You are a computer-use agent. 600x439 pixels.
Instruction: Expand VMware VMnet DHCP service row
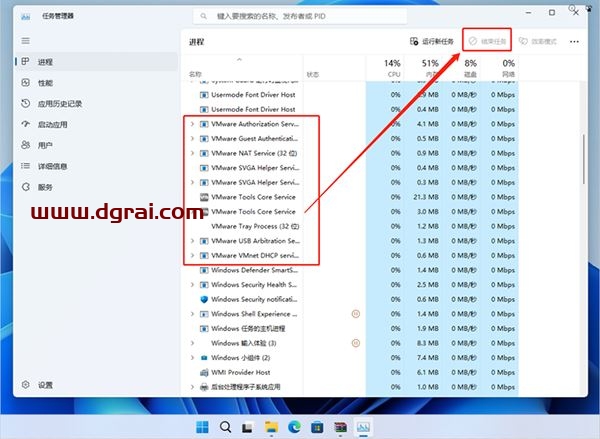point(192,255)
